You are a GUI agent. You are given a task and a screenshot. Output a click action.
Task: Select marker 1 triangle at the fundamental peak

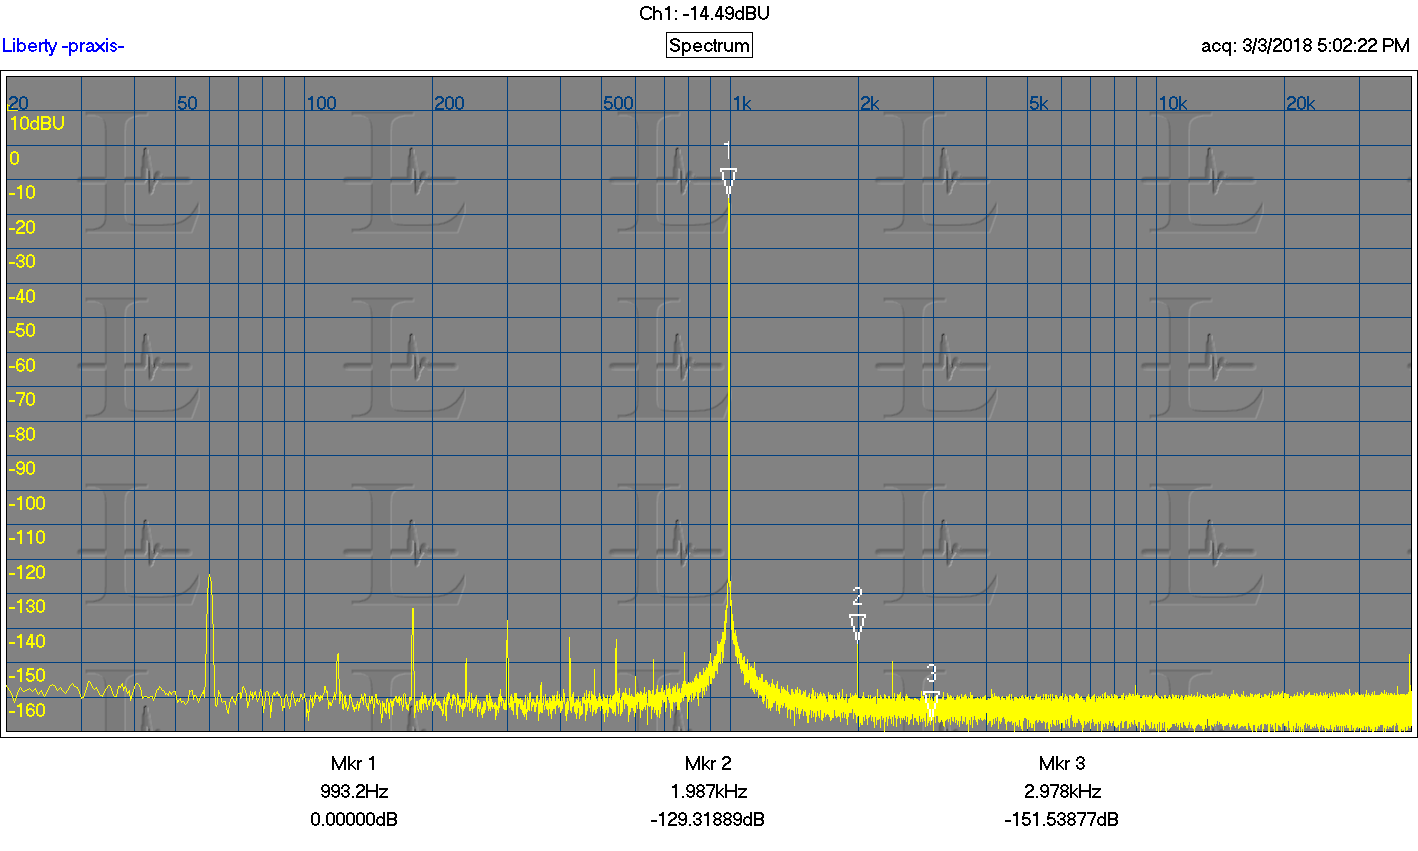(x=729, y=182)
